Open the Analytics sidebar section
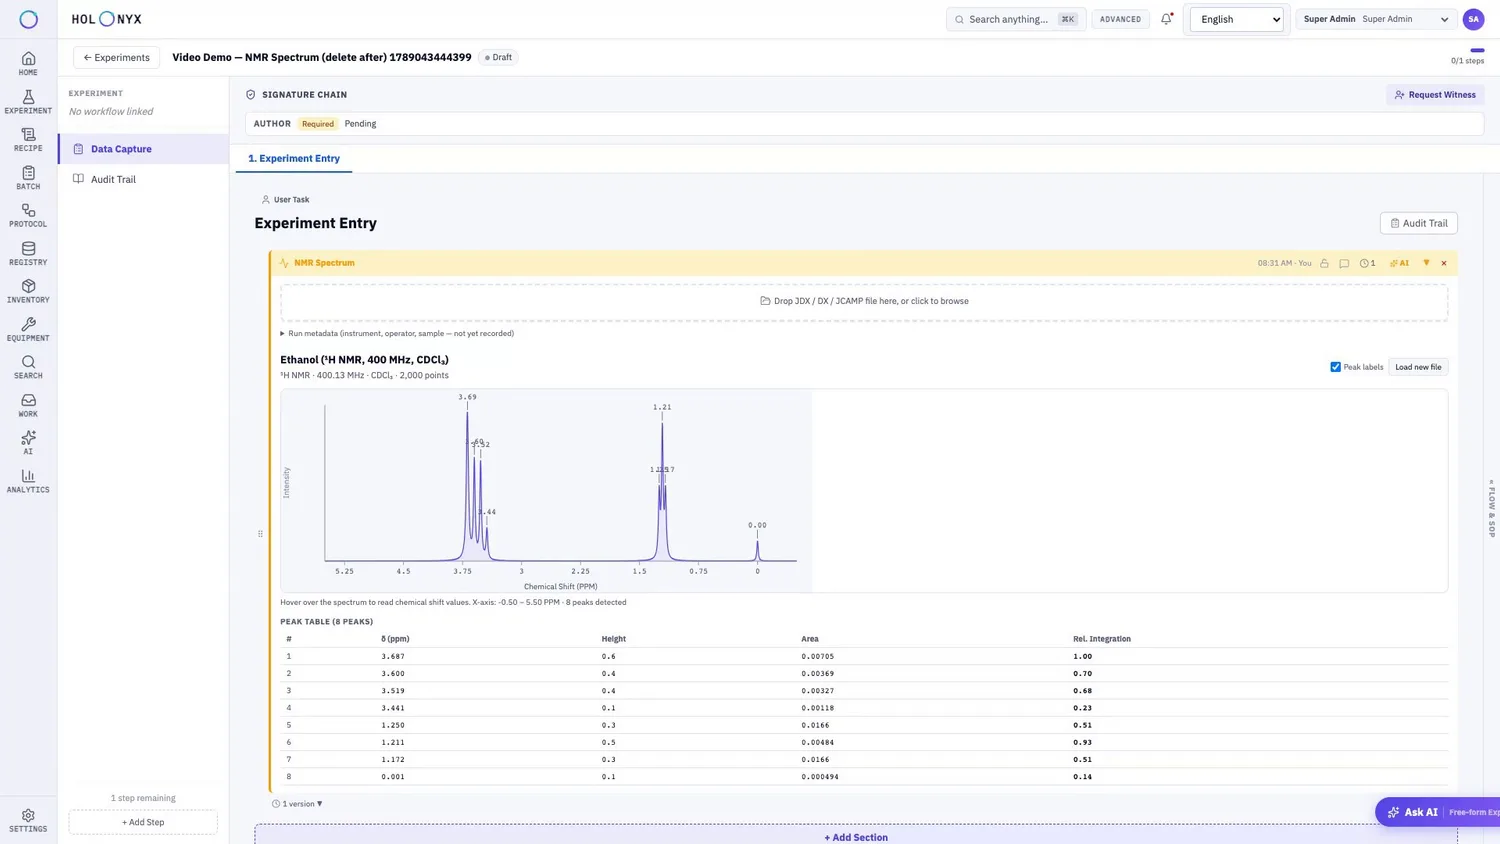 click(x=28, y=481)
